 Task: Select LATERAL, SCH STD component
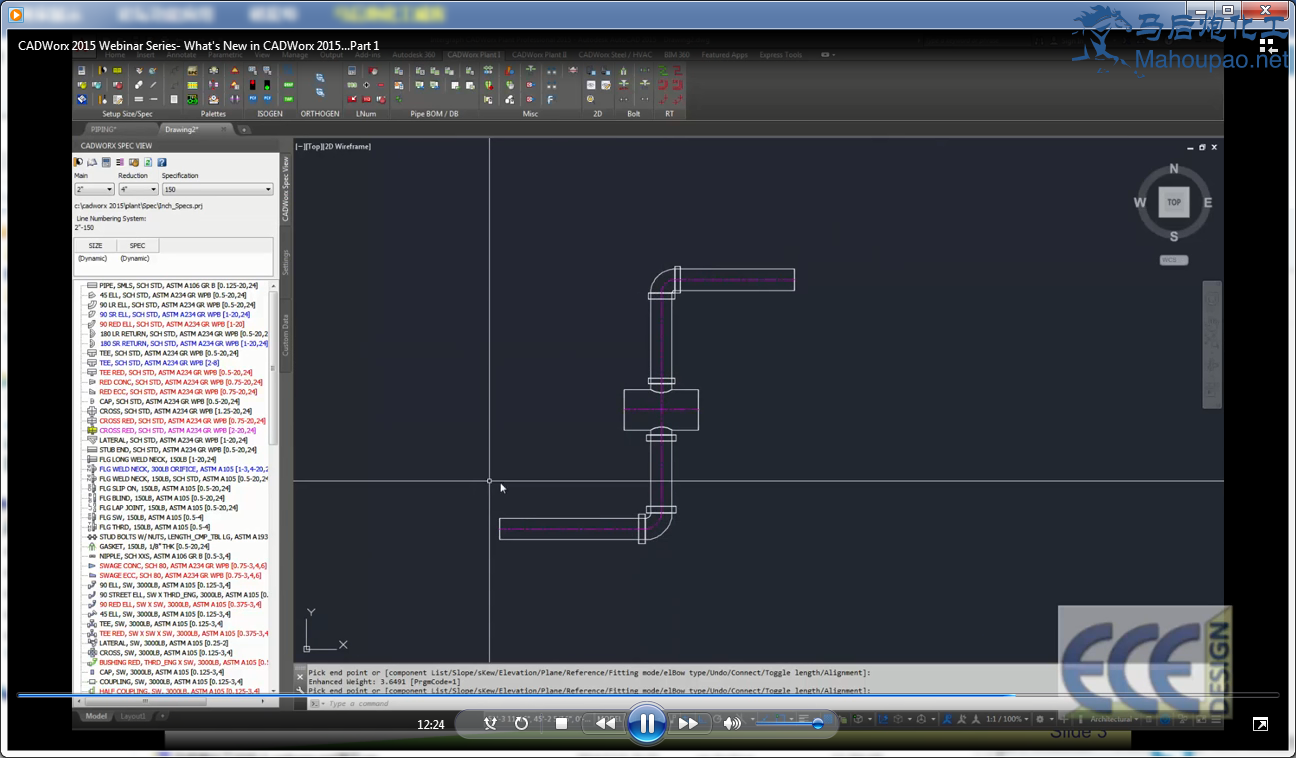pyautogui.click(x=167, y=440)
